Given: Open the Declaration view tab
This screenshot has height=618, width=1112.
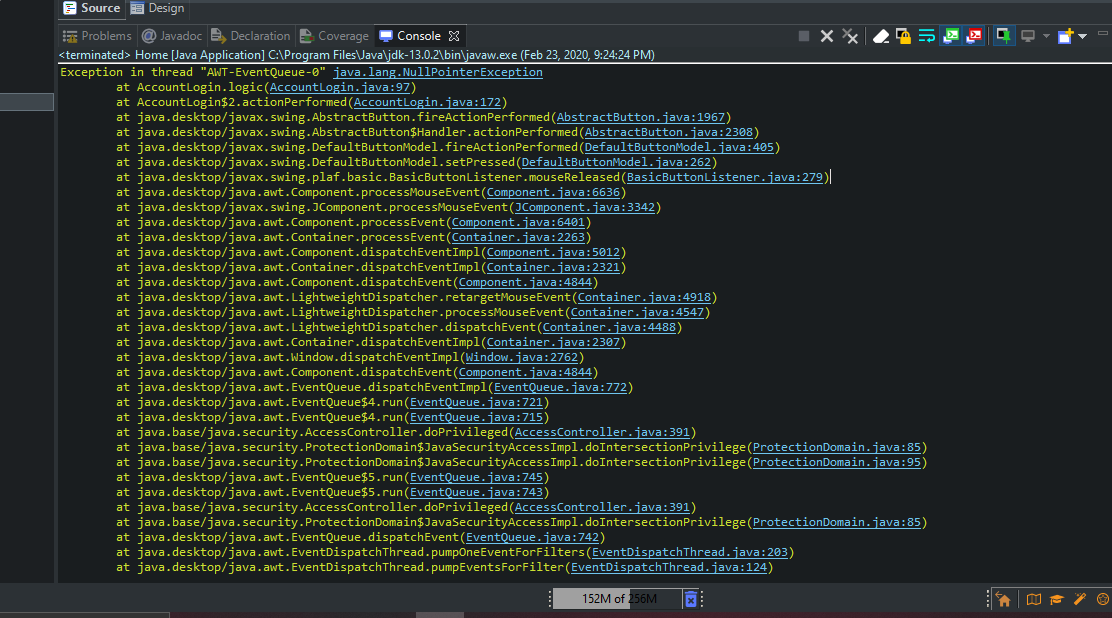Looking at the screenshot, I should pos(251,36).
